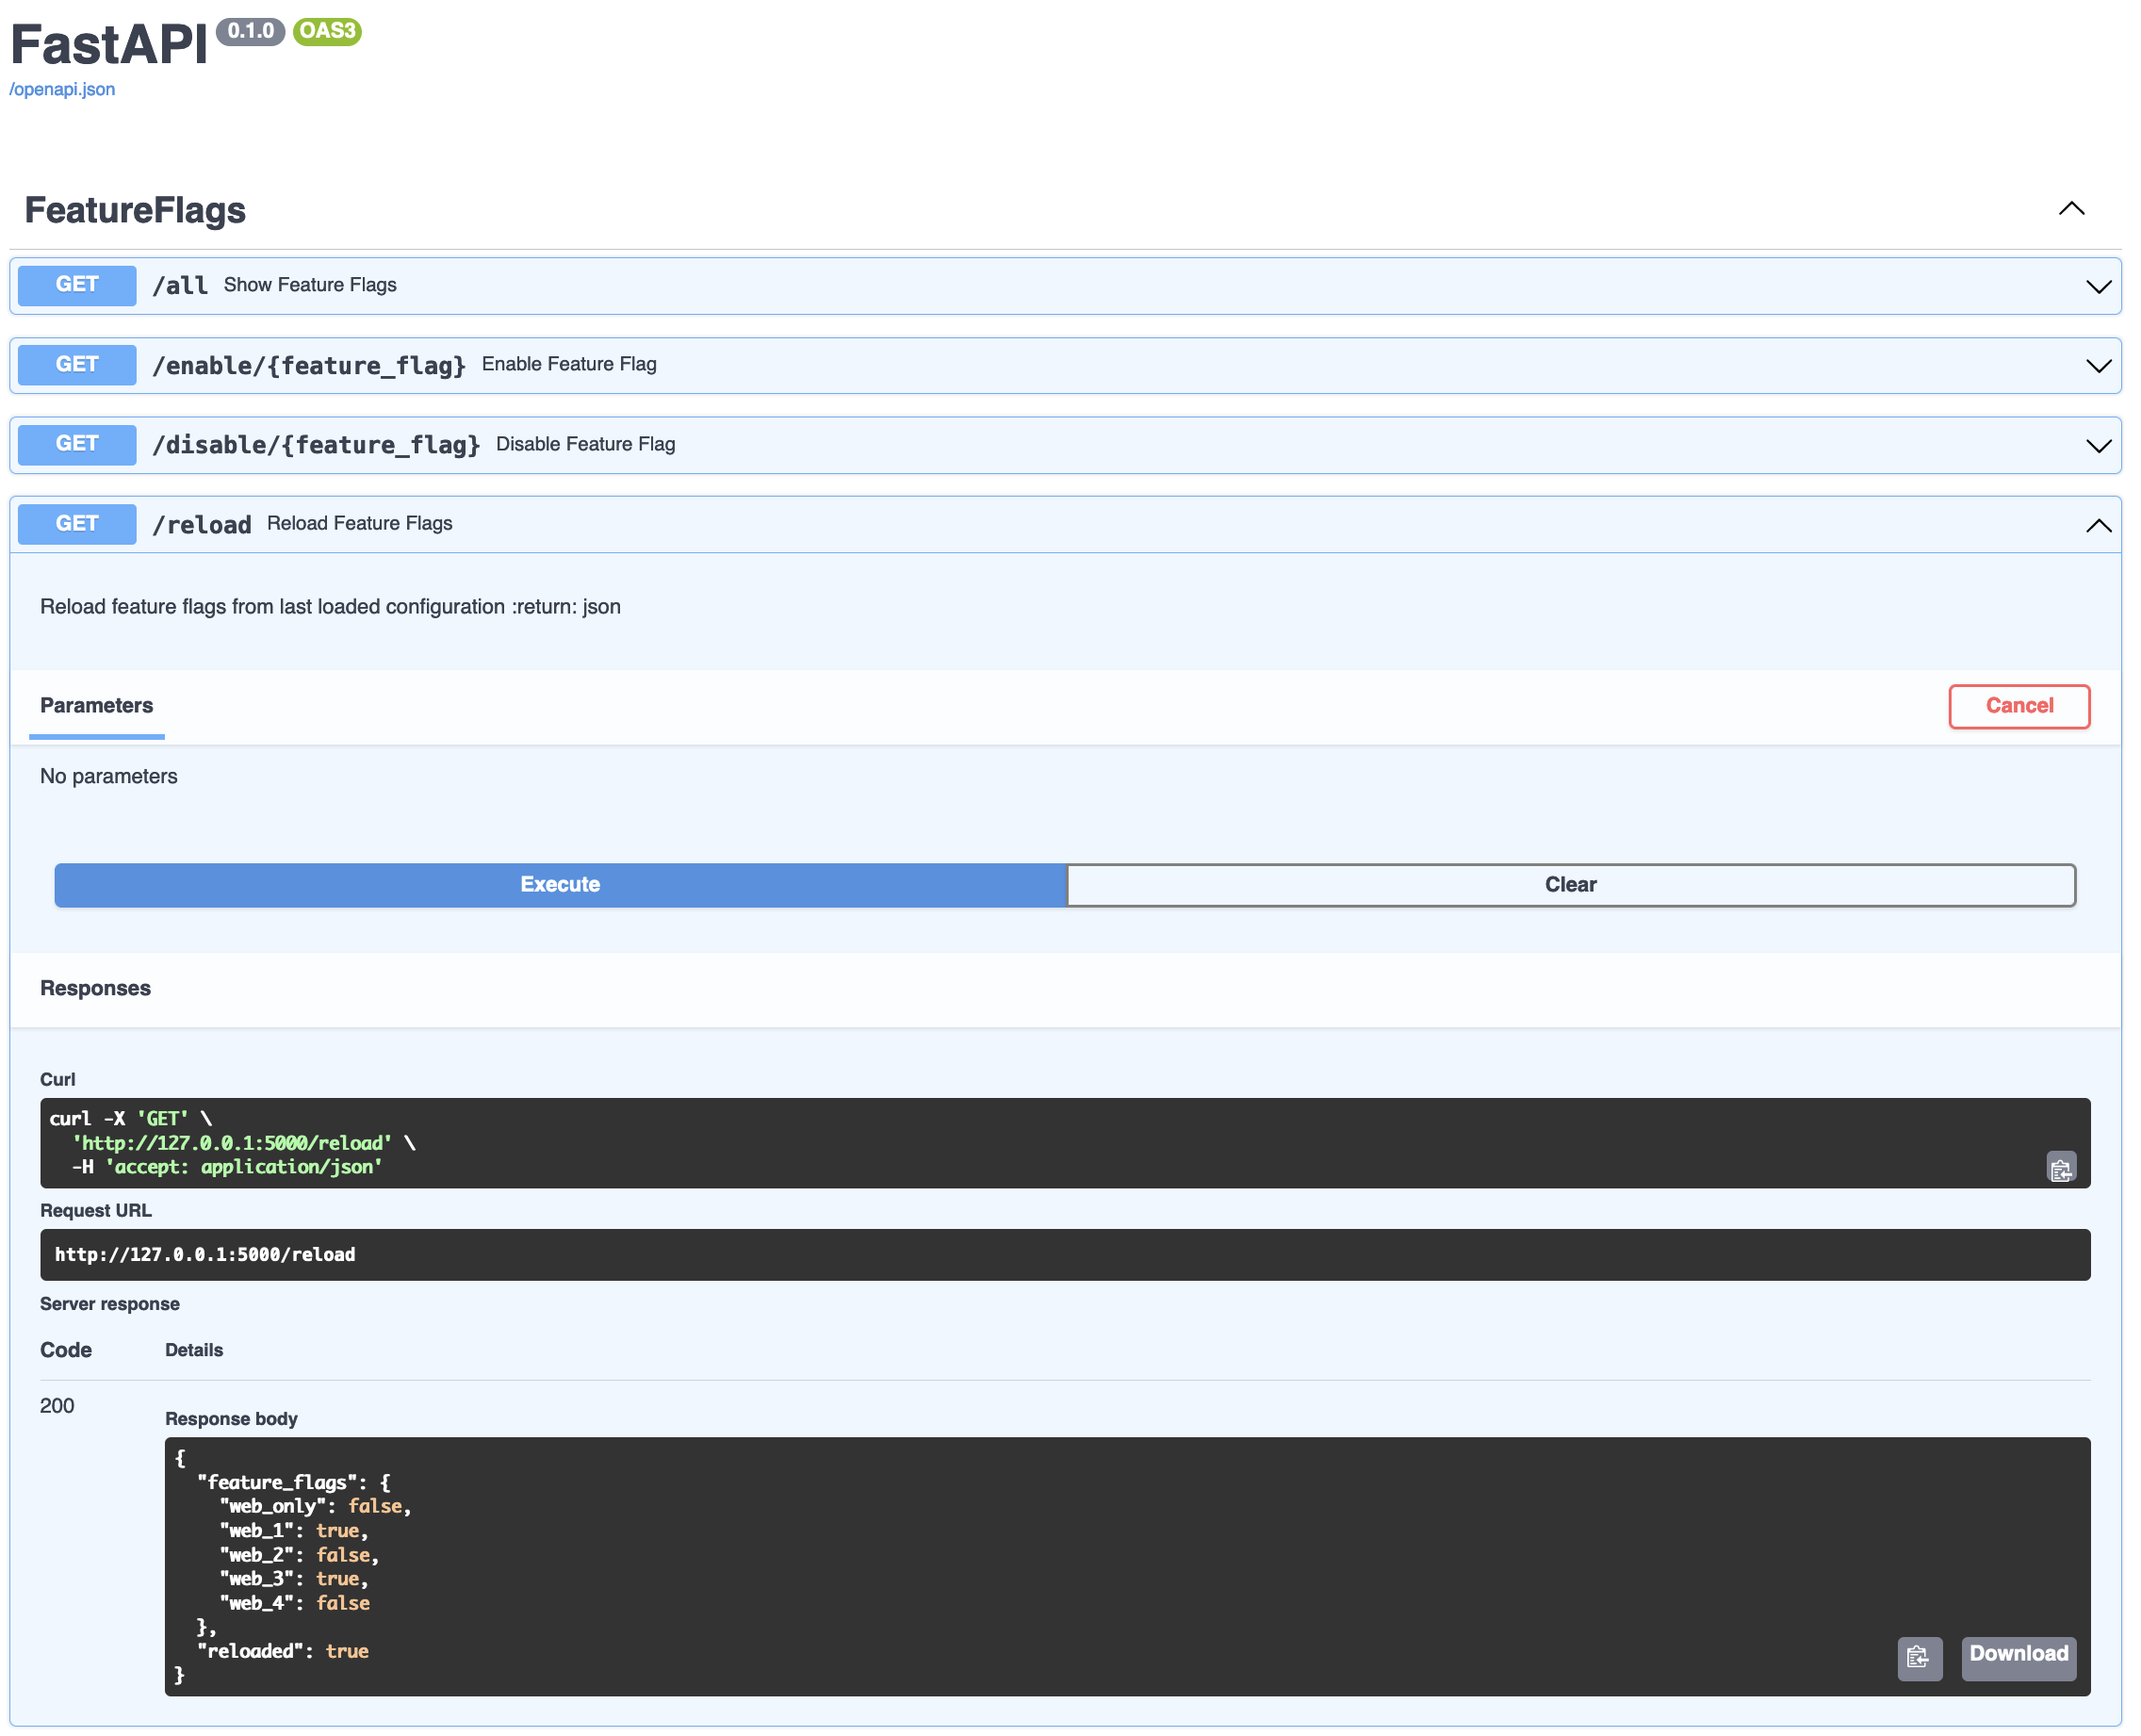
Task: Click the 'Server response' label
Action: point(110,1304)
